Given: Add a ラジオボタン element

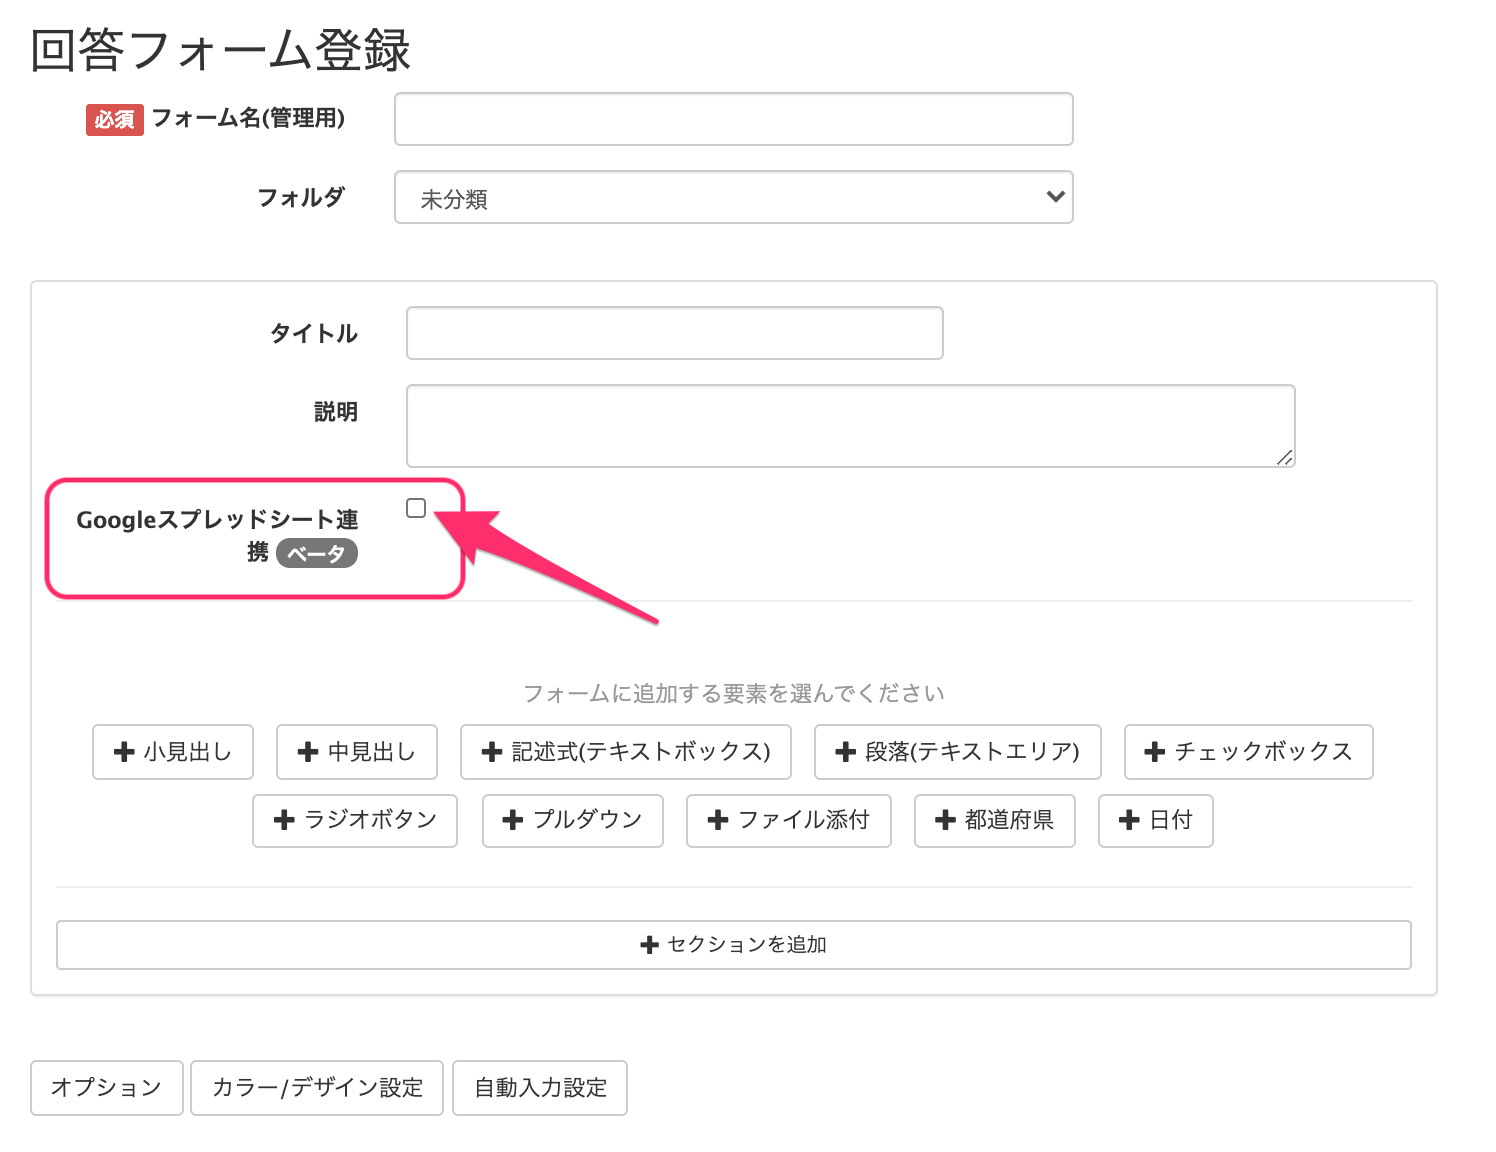Looking at the screenshot, I should click(x=355, y=821).
